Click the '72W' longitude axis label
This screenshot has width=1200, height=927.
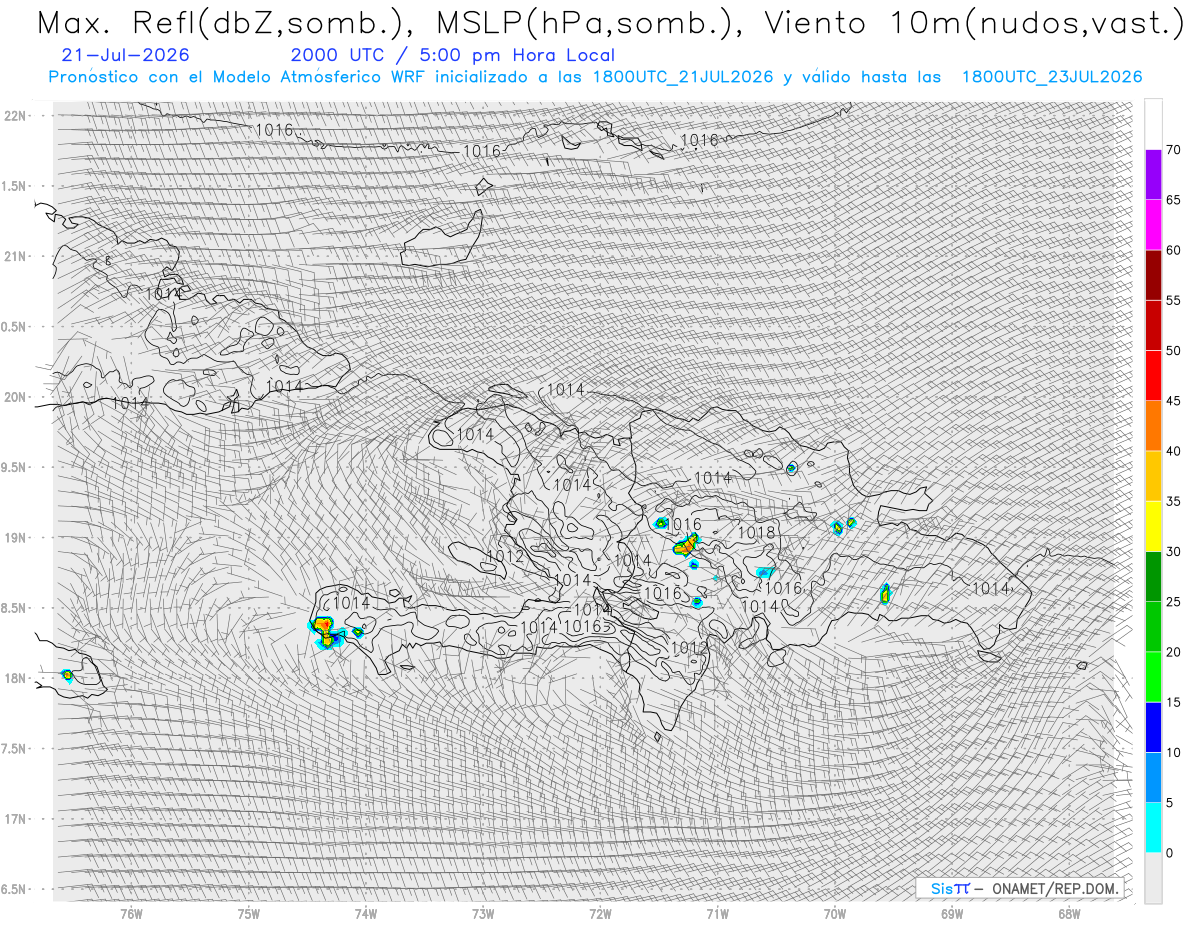pyautogui.click(x=600, y=914)
